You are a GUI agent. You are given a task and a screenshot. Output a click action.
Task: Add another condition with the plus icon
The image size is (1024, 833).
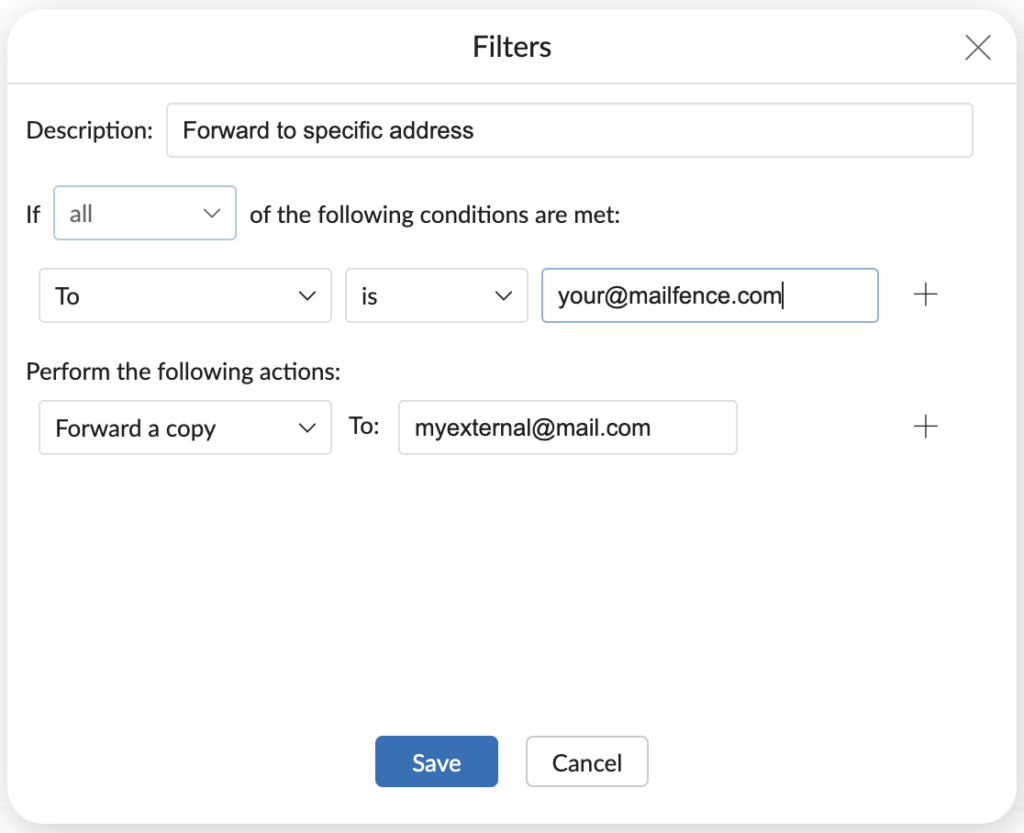(x=926, y=295)
